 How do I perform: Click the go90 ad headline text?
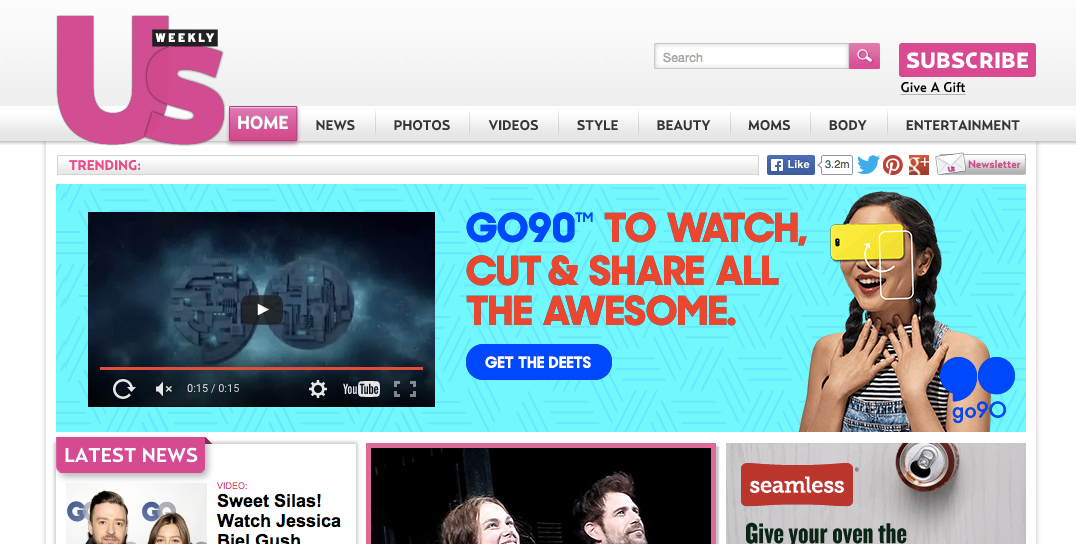tap(636, 269)
